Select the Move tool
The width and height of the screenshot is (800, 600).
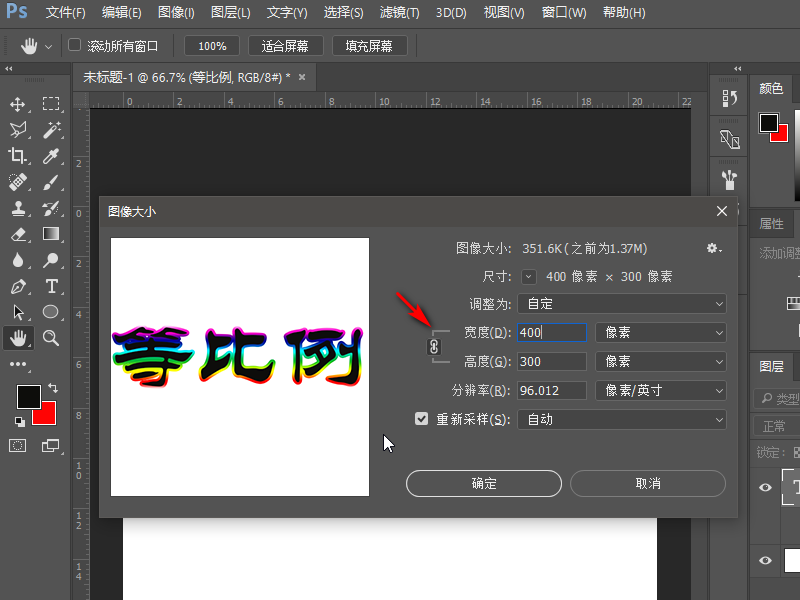coord(18,105)
